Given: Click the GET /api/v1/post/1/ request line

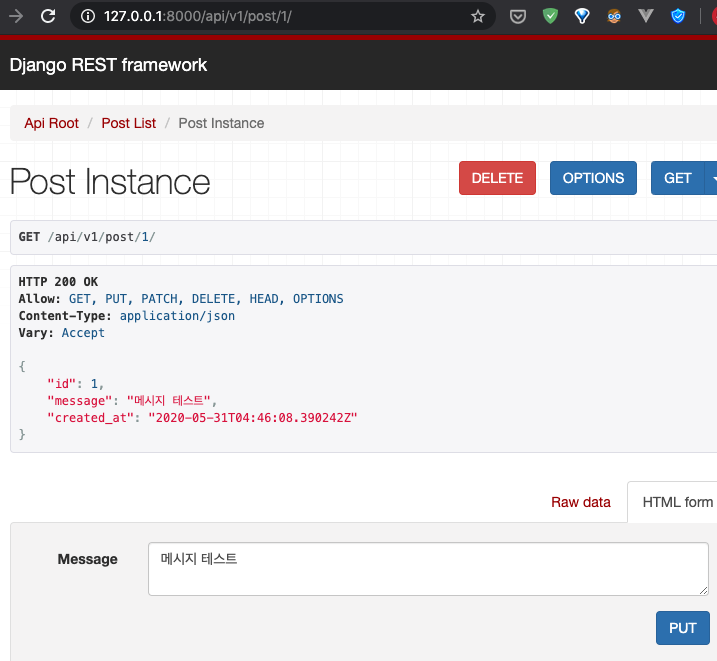Looking at the screenshot, I should coord(87,237).
